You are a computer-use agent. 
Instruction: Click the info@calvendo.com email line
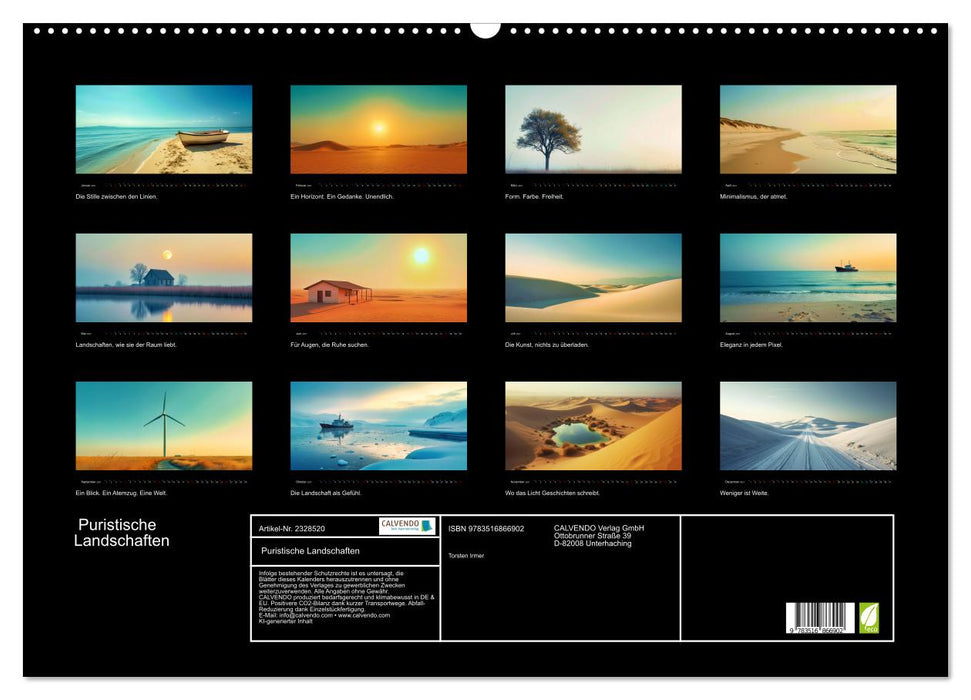[324, 616]
